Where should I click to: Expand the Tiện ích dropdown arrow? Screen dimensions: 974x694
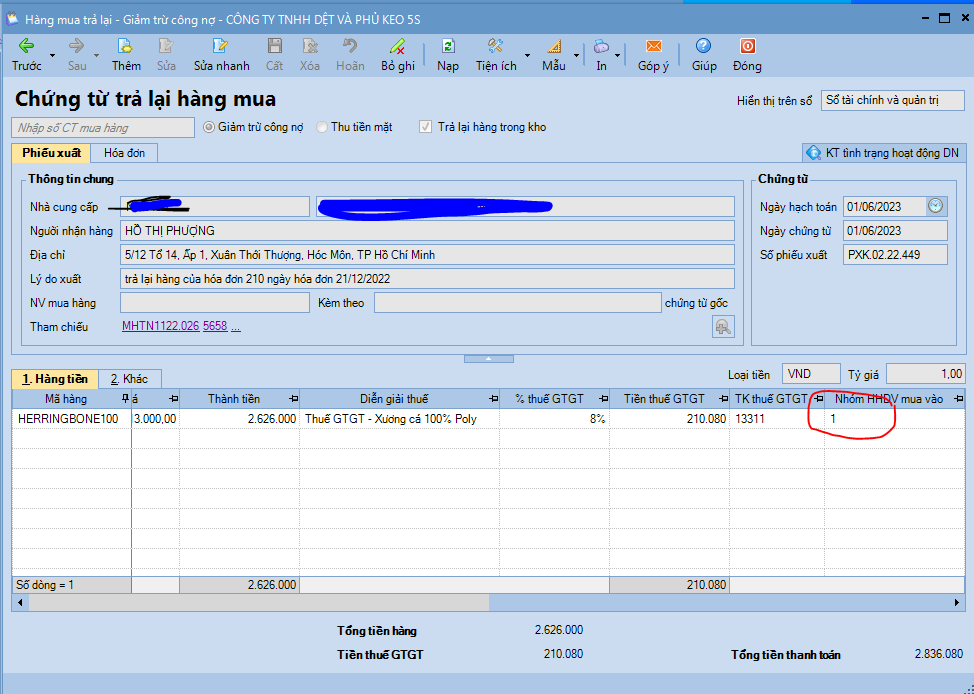pos(527,55)
